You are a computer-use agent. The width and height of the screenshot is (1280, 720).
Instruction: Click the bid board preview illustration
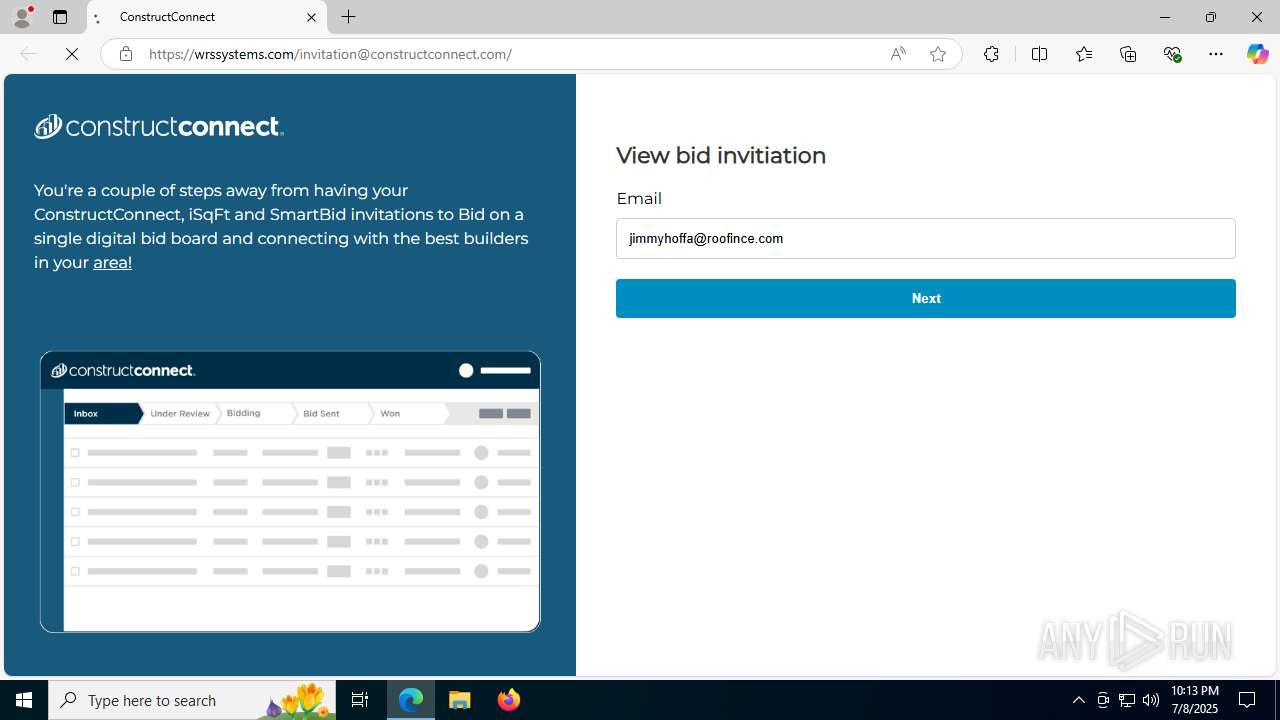290,491
